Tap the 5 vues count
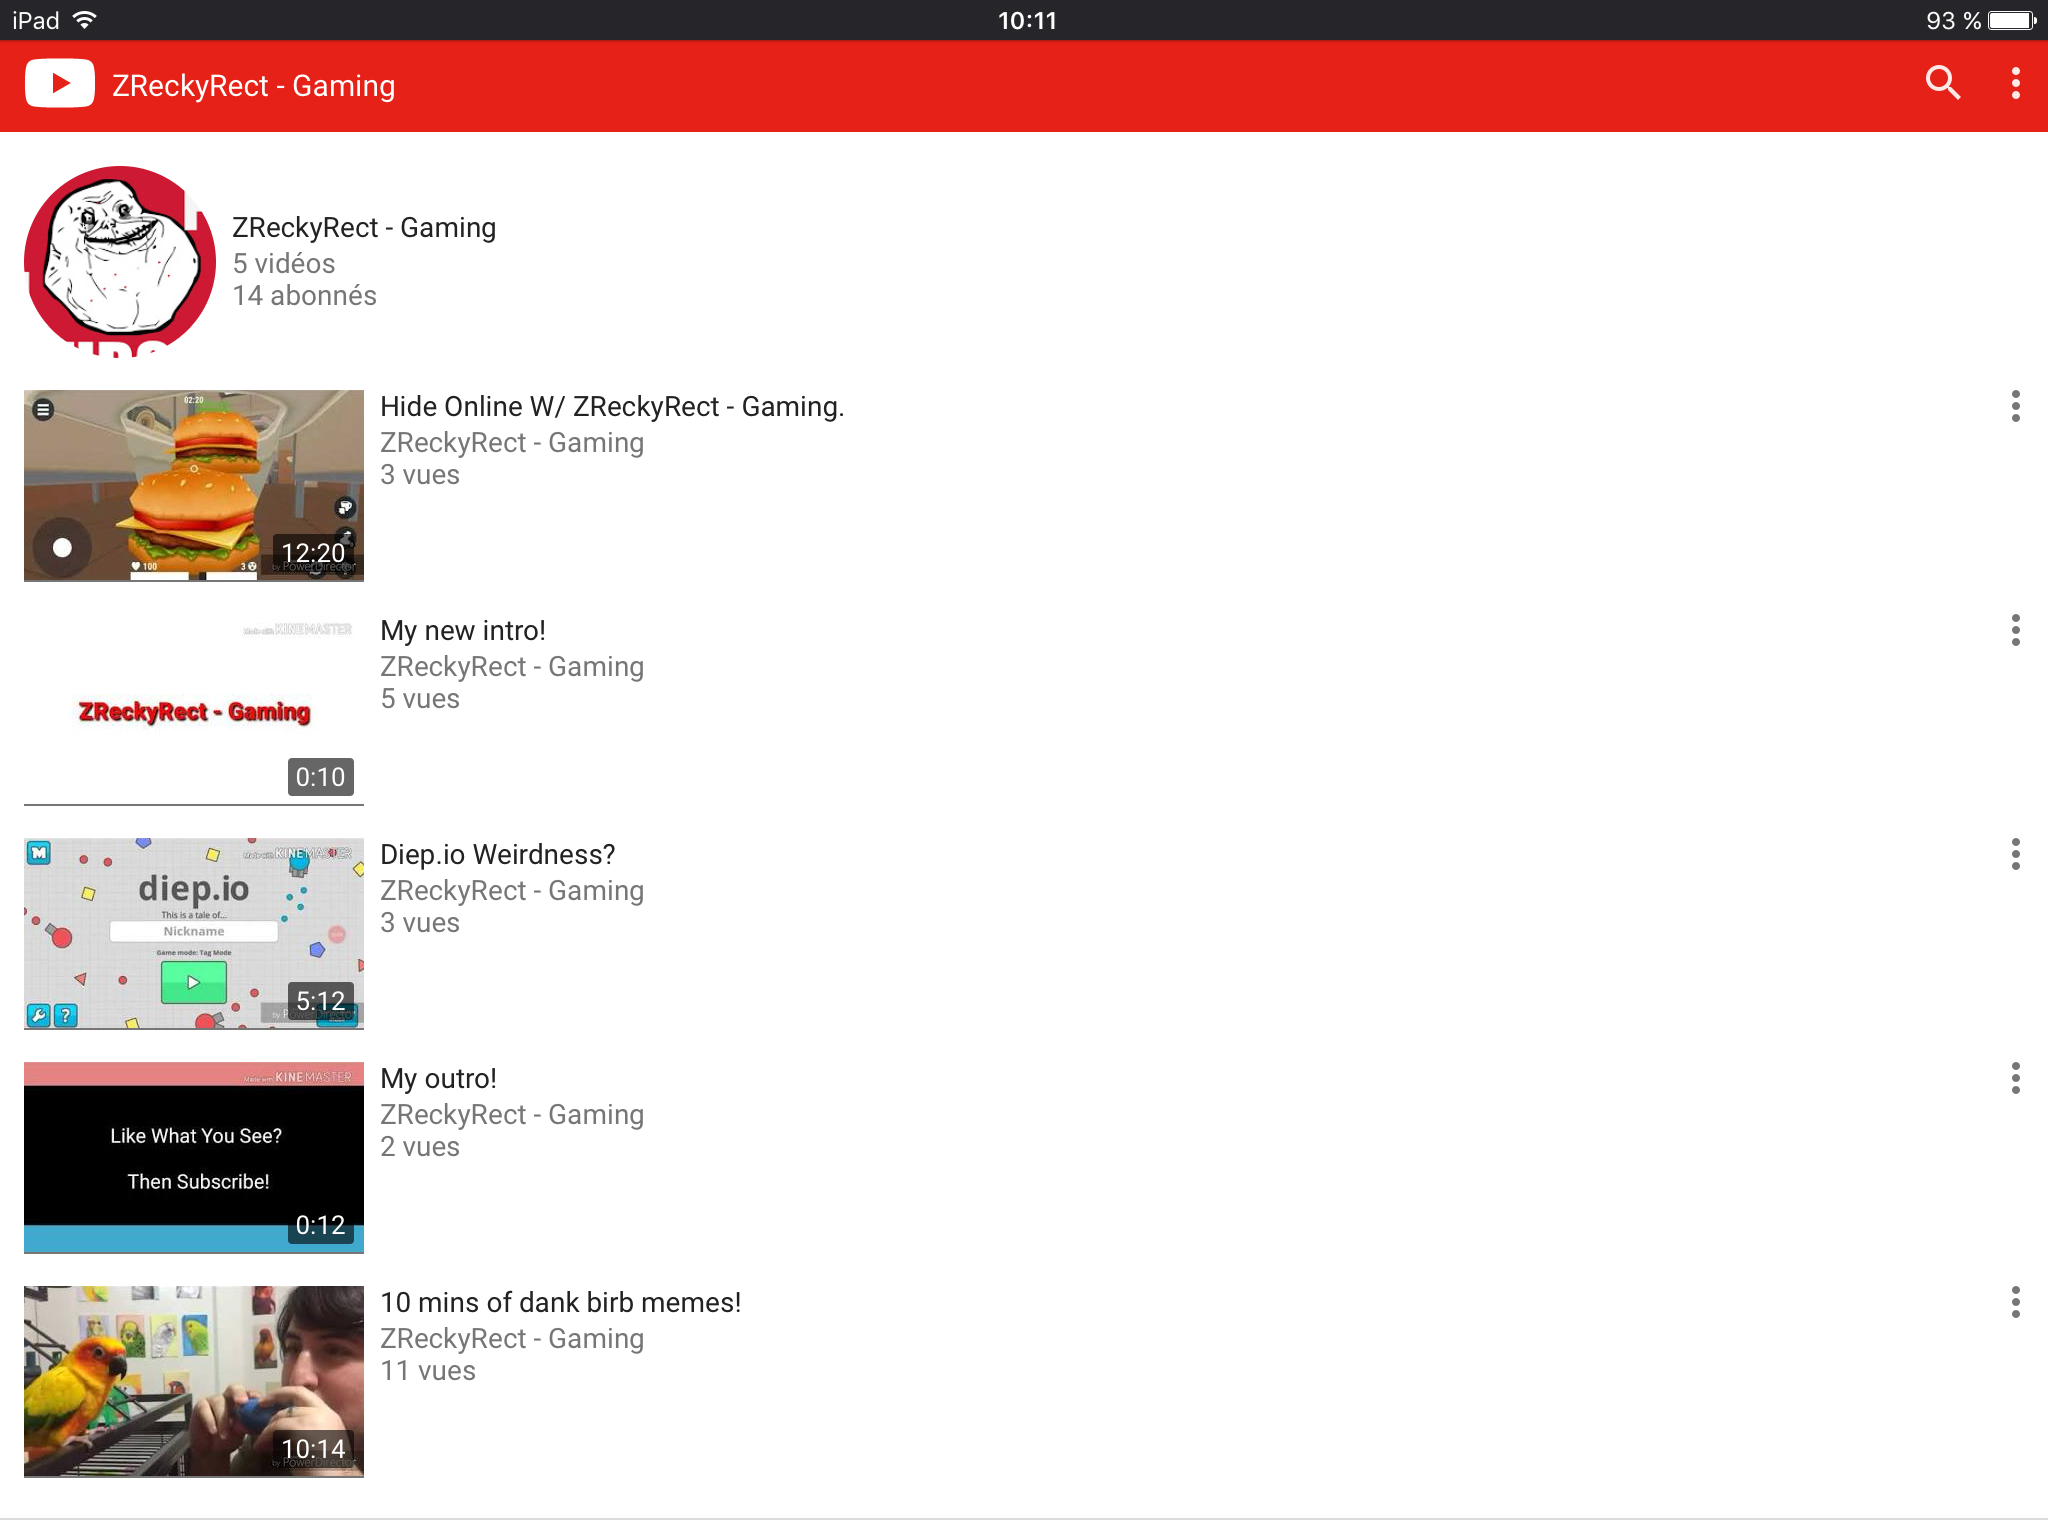This screenshot has width=2048, height=1536. click(x=420, y=699)
